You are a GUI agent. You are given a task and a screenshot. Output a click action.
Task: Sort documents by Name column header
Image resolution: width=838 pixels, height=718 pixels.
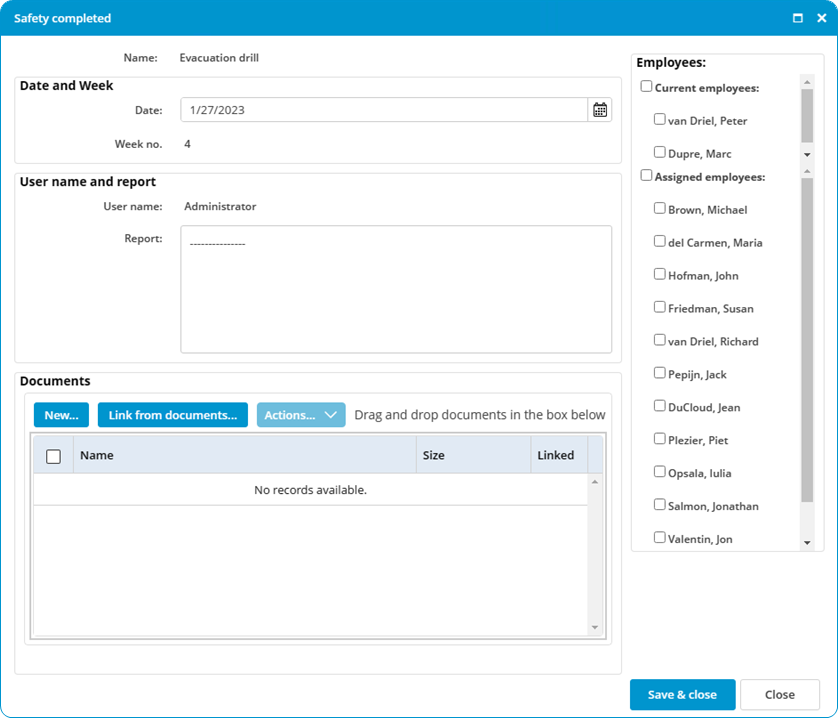tap(245, 455)
